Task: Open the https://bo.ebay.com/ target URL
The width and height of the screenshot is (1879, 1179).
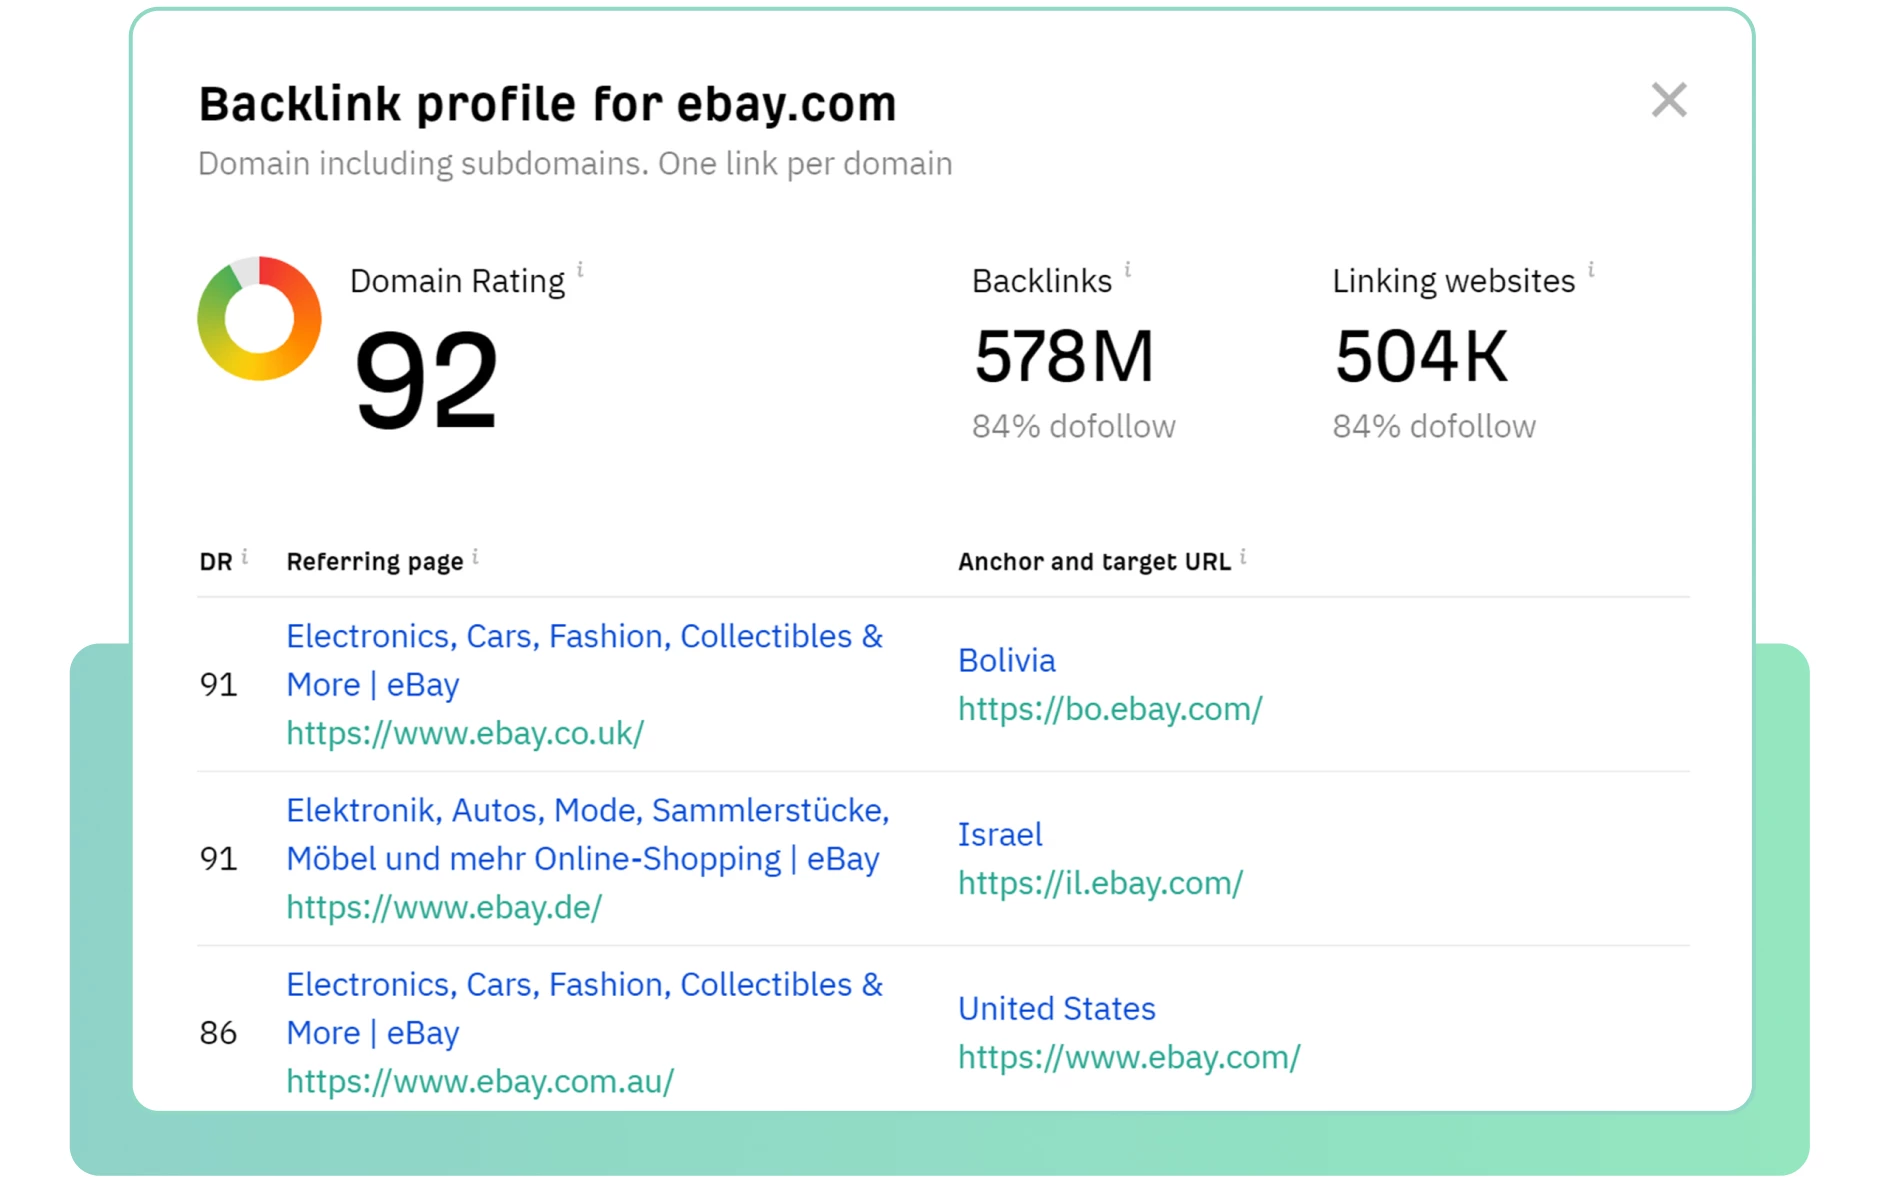Action: click(x=1110, y=709)
